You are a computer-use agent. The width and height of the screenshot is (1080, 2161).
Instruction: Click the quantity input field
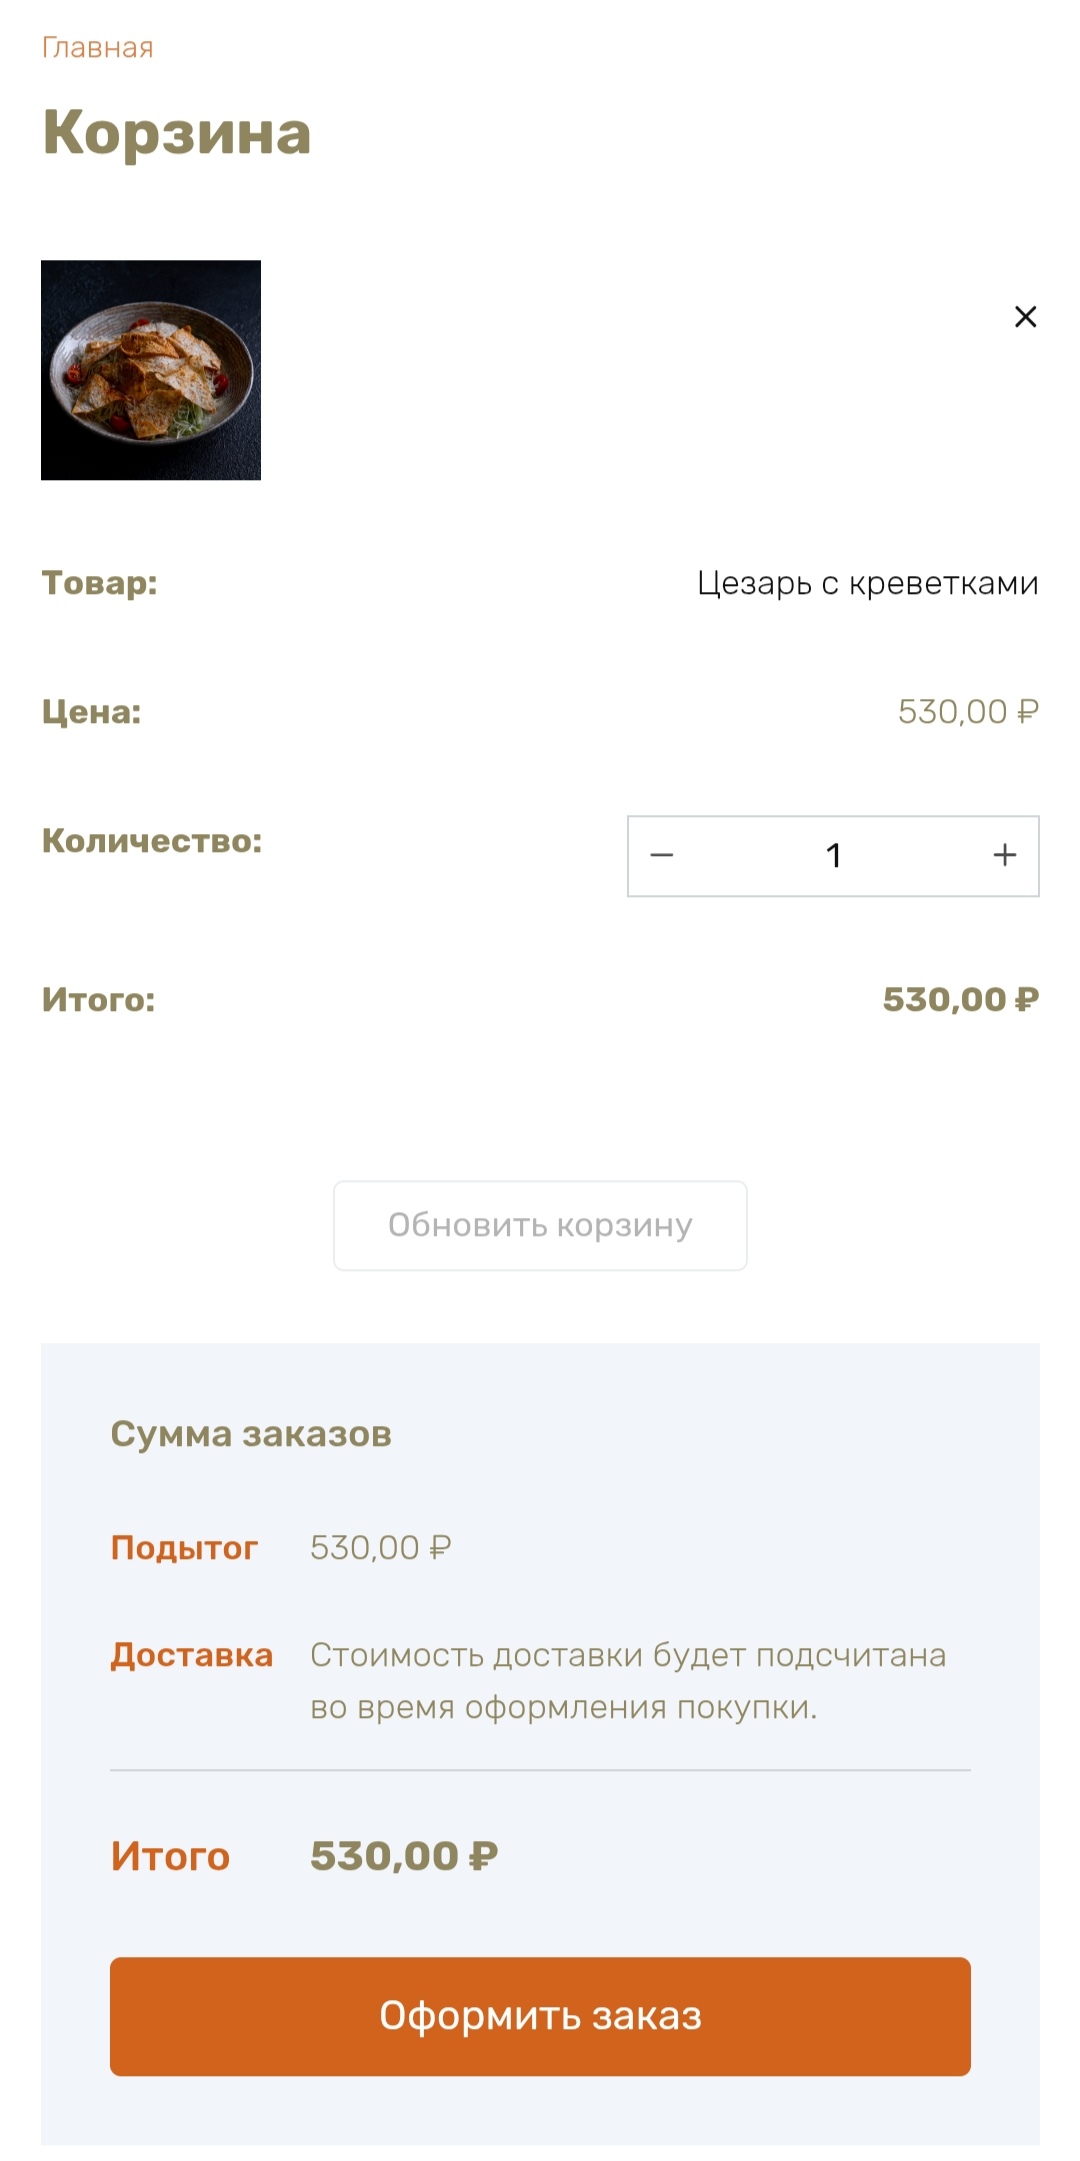click(833, 856)
